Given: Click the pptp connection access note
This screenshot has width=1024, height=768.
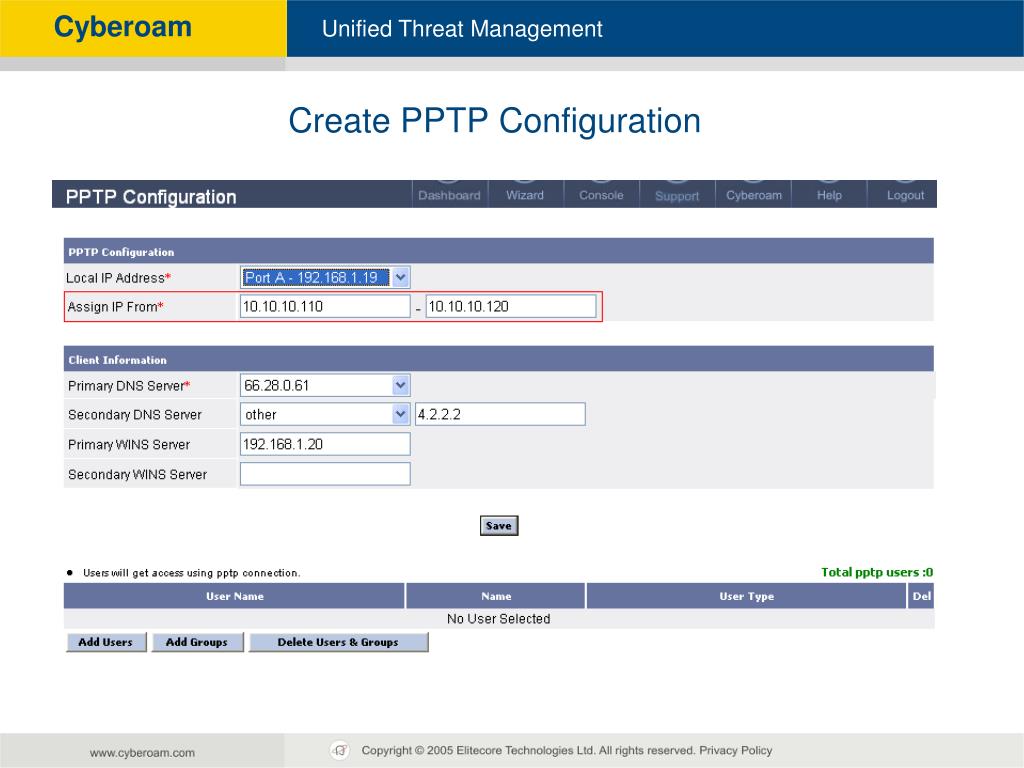Looking at the screenshot, I should [191, 573].
